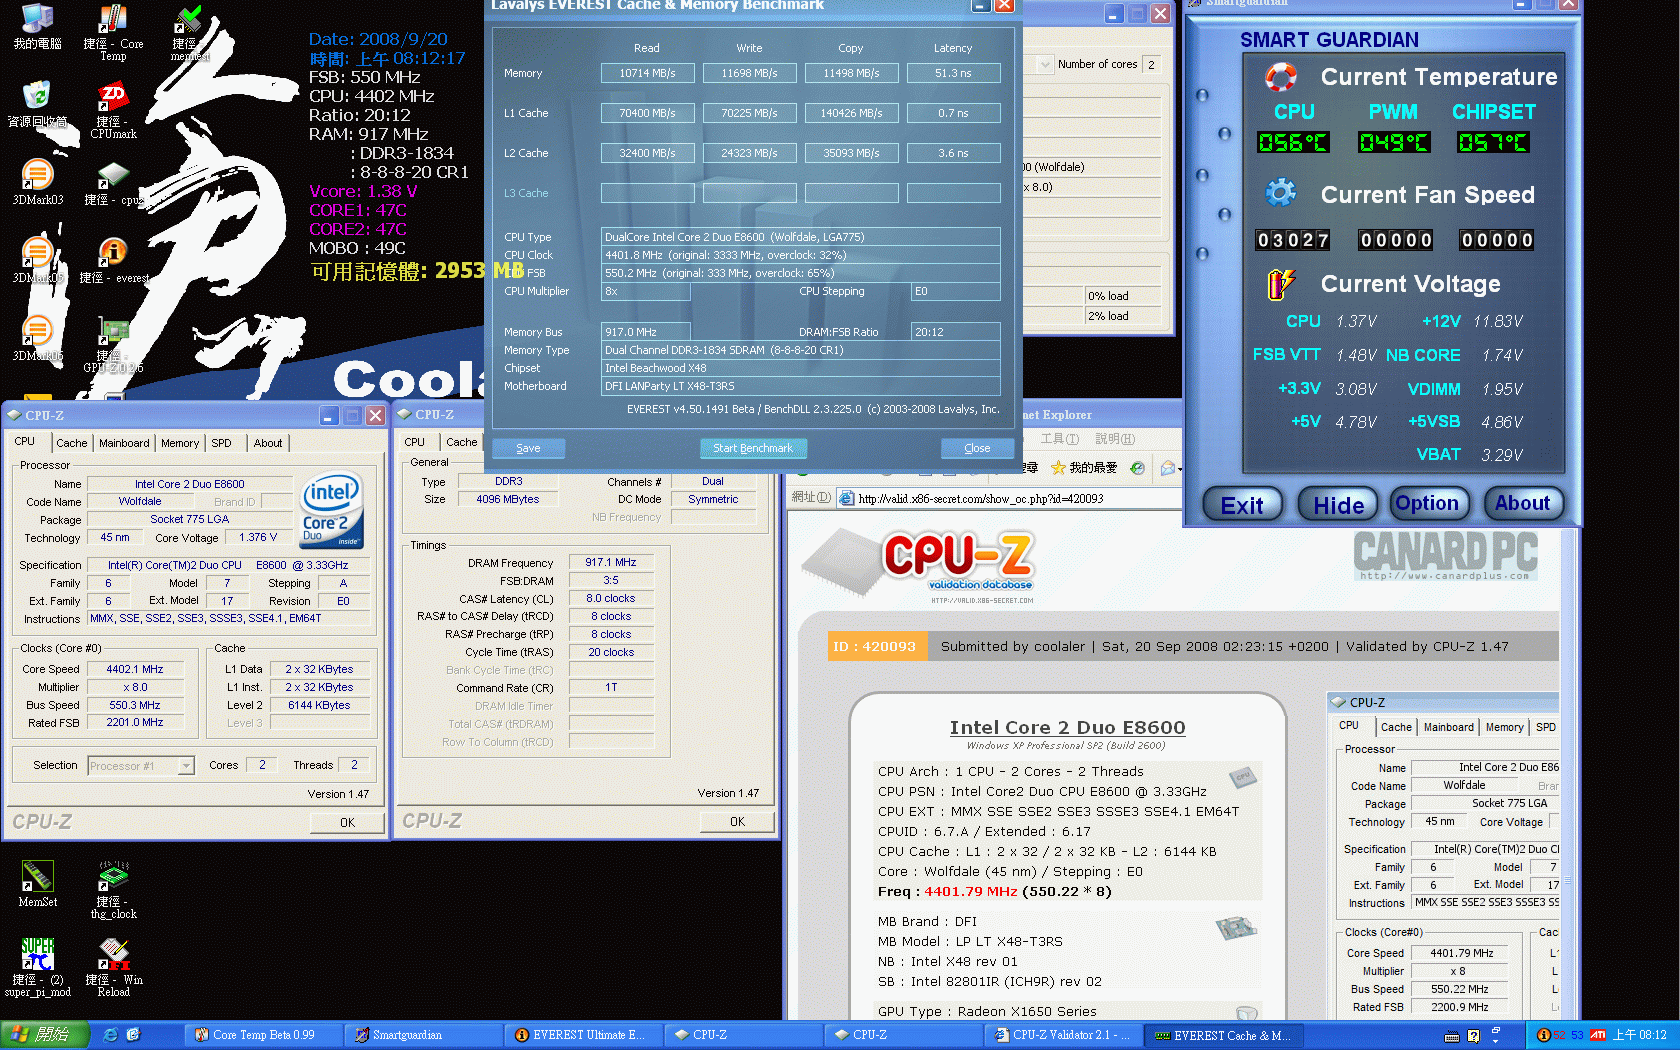Open the Windows Start button
The height and width of the screenshot is (1050, 1680).
[45, 1035]
